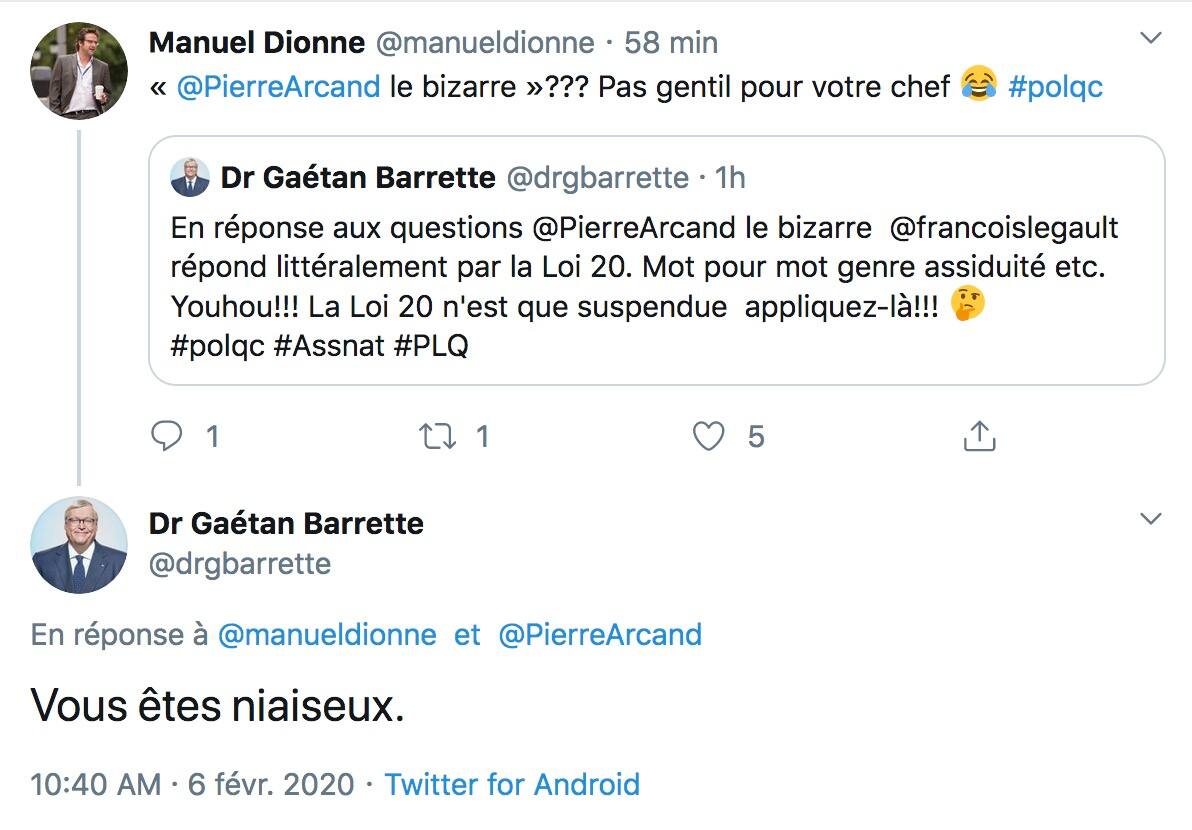The image size is (1192, 830).
Task: Open @manueldionne in reply-to line
Action: coord(327,635)
